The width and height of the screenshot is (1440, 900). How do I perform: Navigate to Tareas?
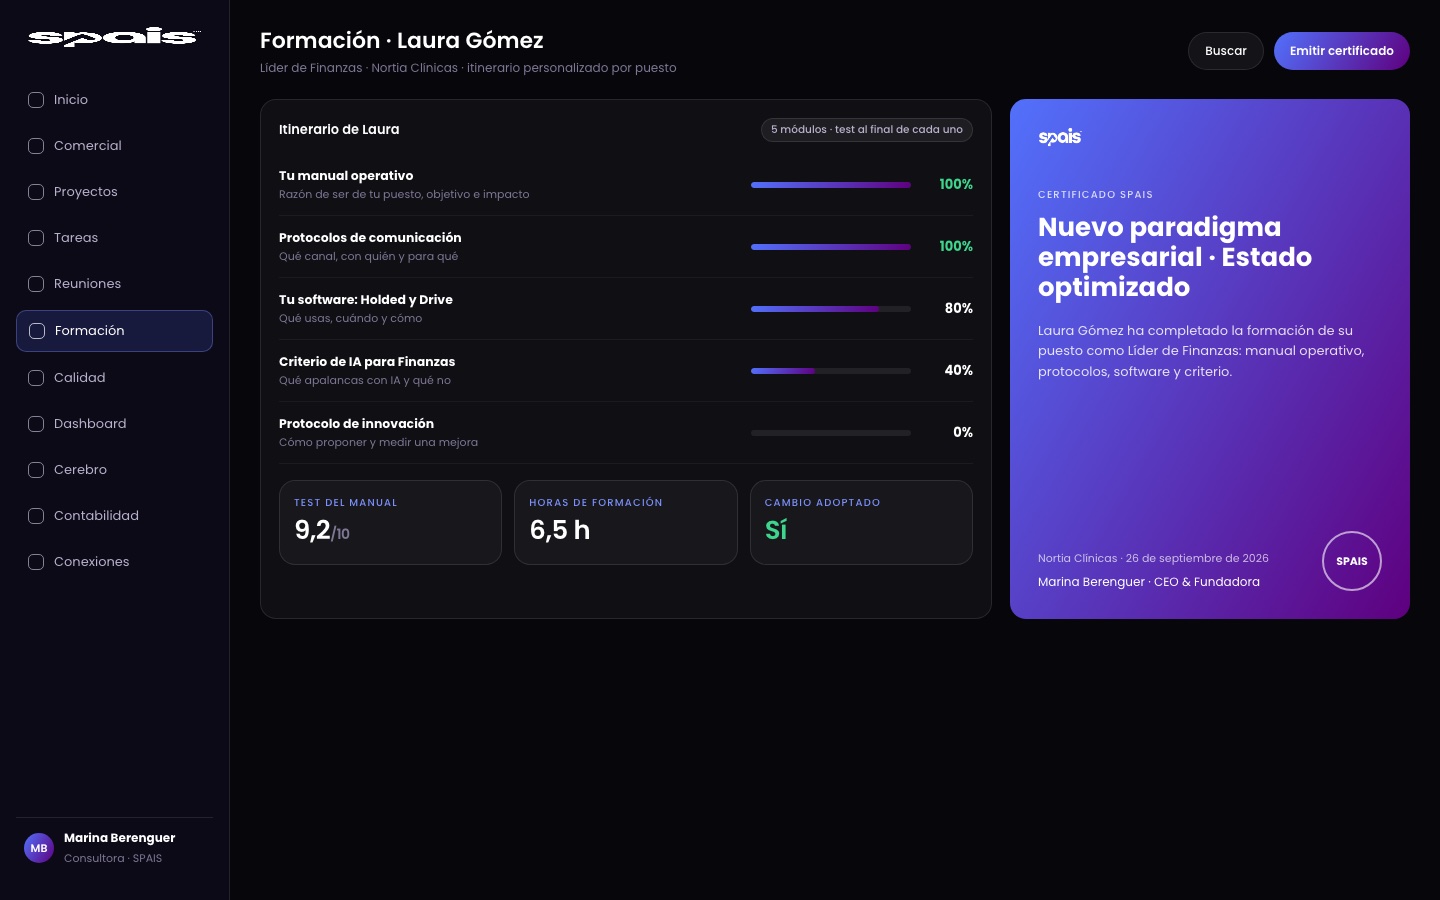[x=114, y=238]
